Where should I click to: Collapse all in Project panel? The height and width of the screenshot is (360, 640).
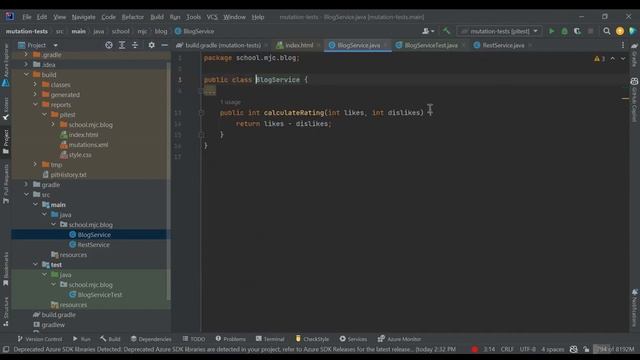[135, 45]
